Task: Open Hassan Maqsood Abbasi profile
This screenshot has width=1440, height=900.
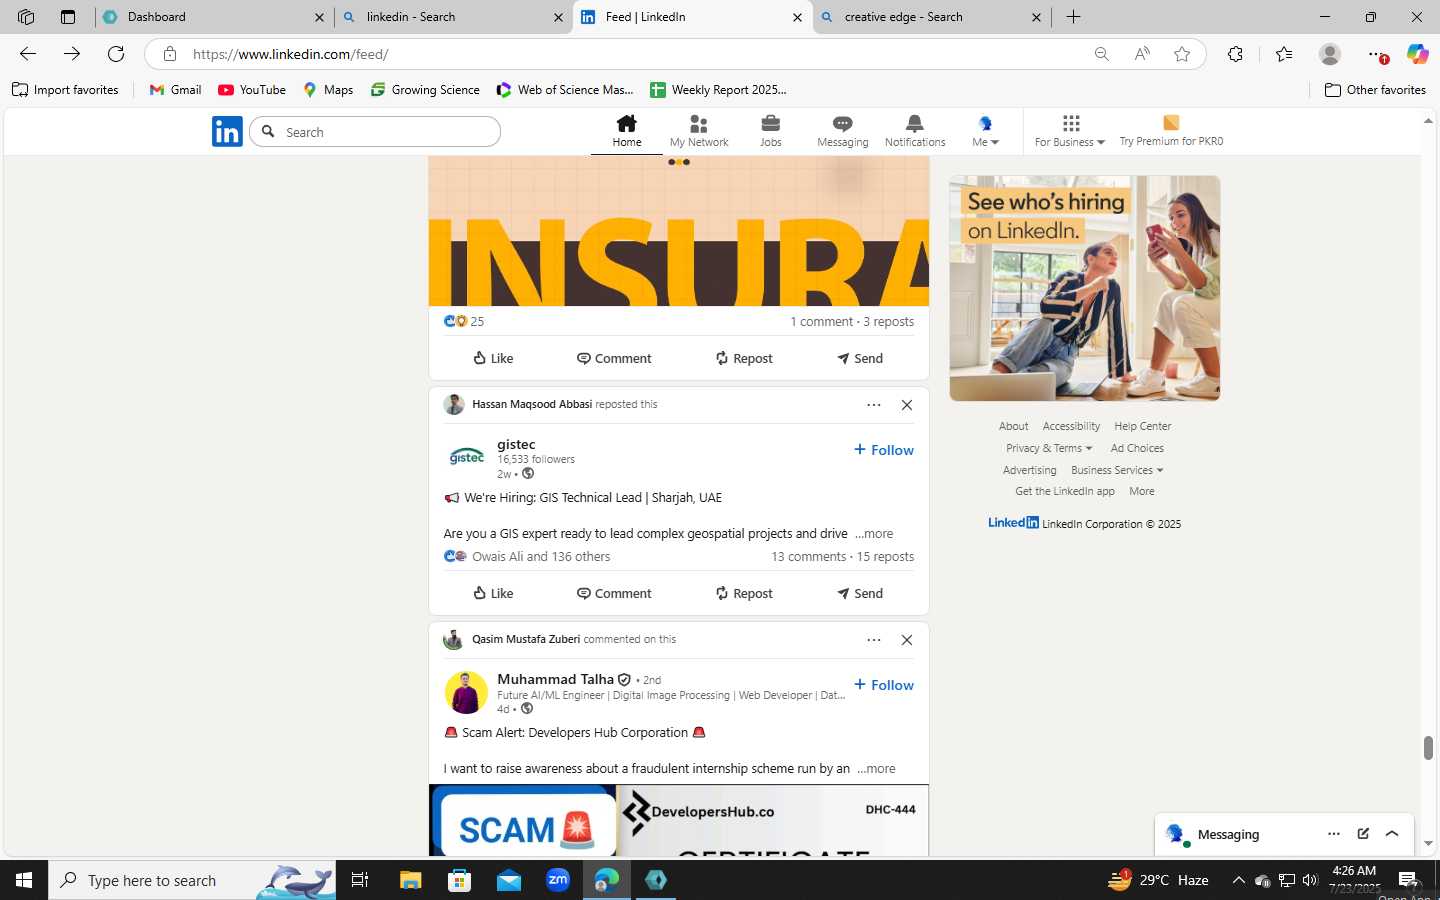Action: (x=532, y=404)
